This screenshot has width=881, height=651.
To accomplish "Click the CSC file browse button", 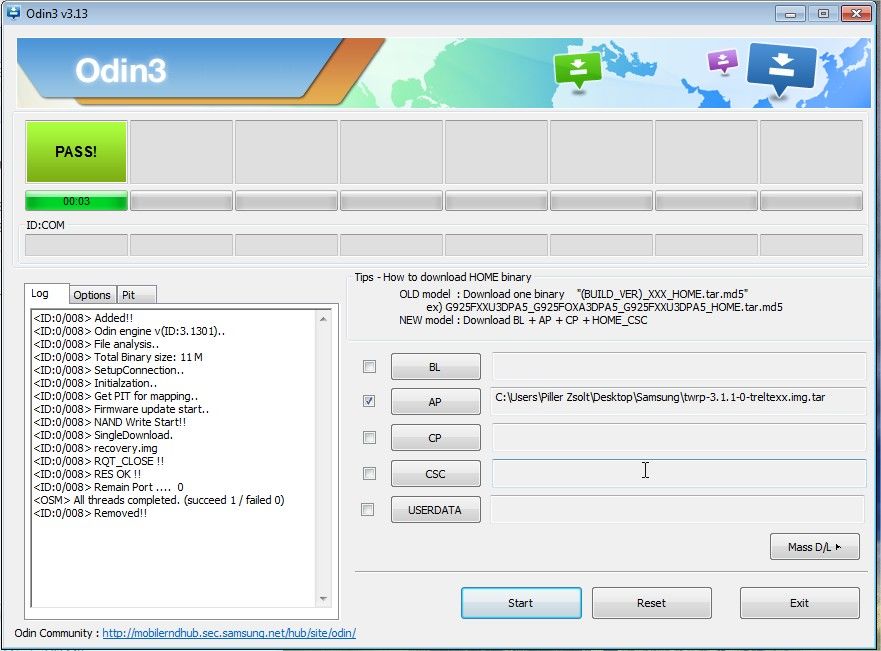I will (x=435, y=474).
